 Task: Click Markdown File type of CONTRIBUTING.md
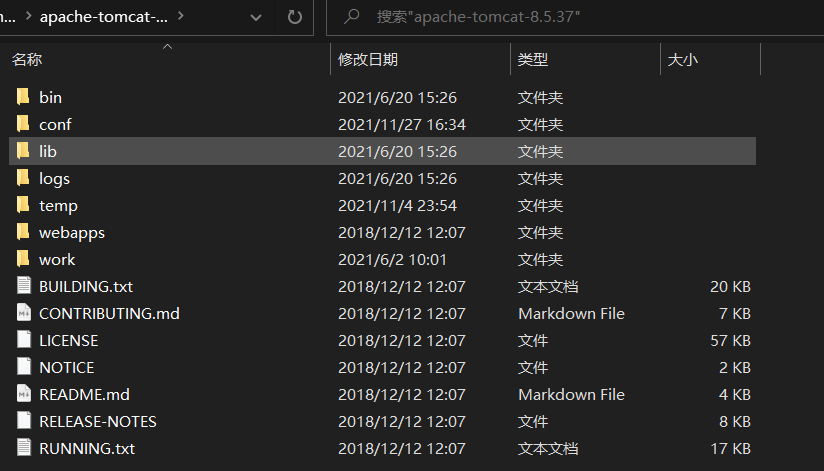click(x=571, y=313)
